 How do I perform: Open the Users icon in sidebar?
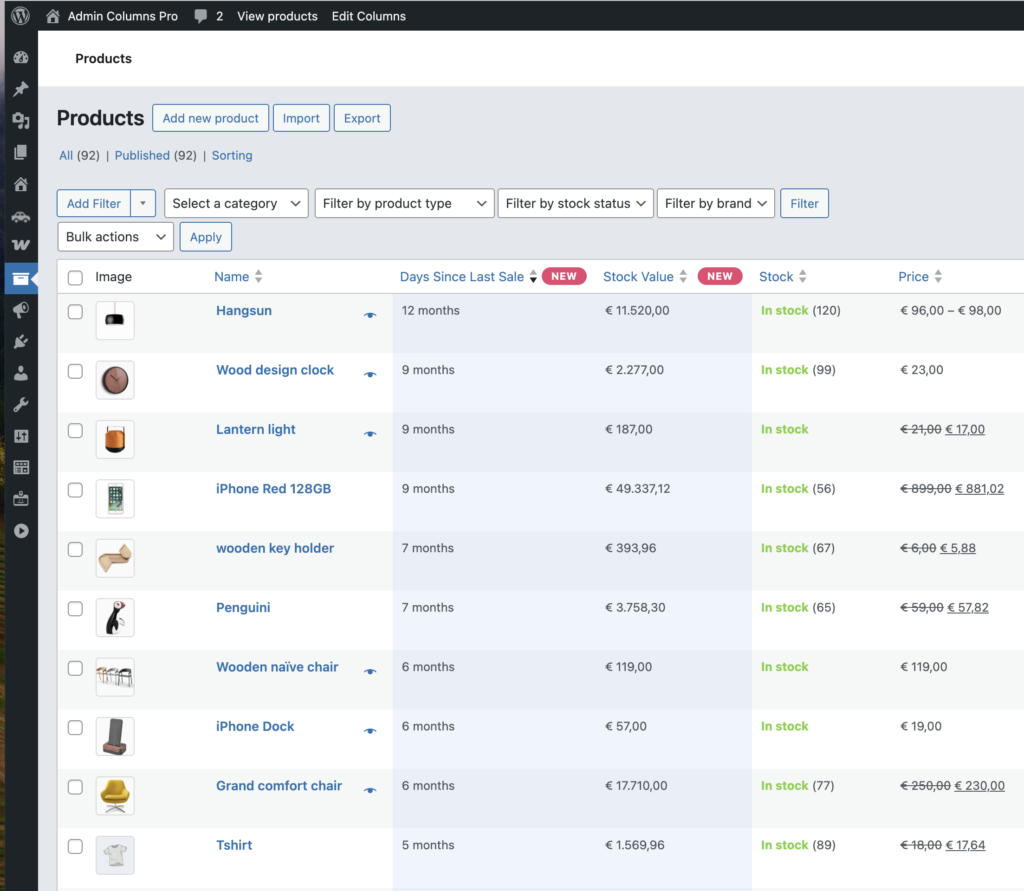click(20, 373)
